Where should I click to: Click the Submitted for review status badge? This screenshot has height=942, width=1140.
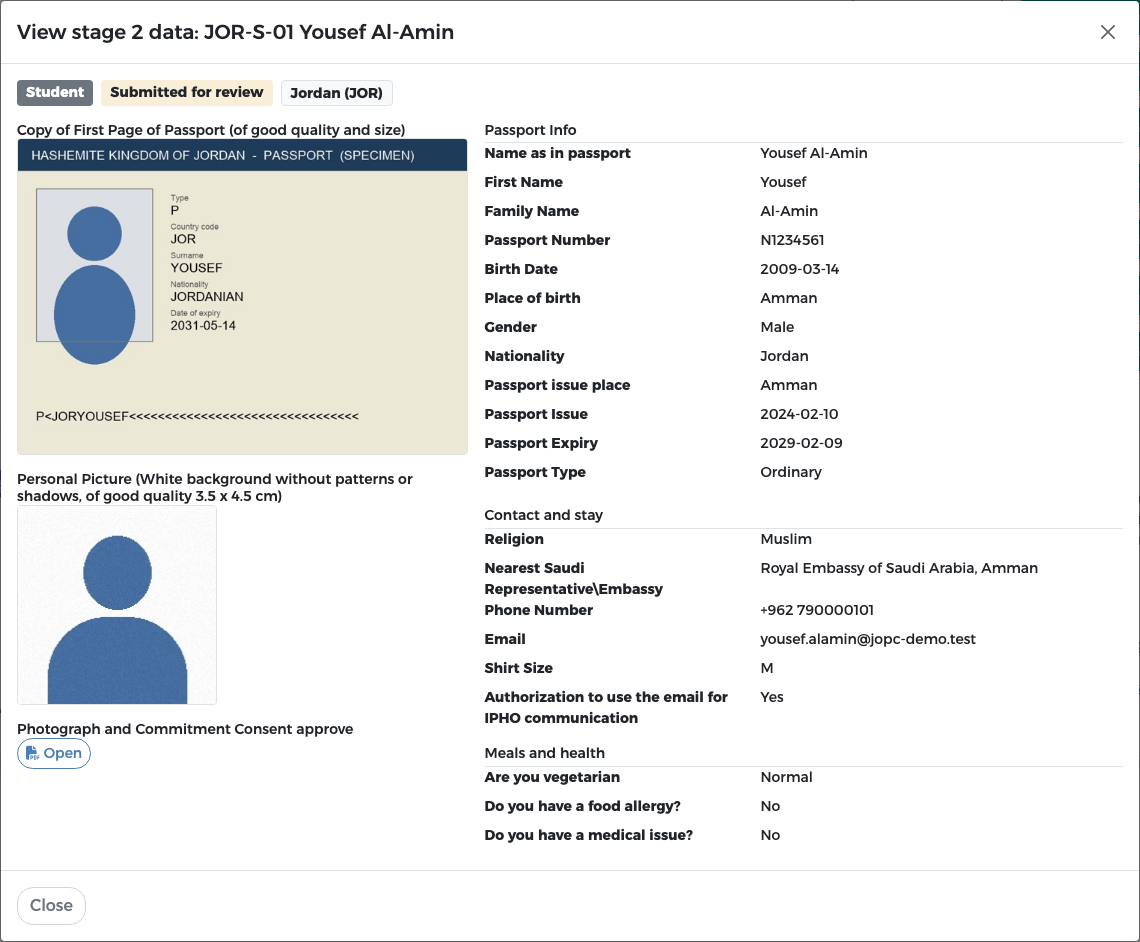tap(187, 92)
